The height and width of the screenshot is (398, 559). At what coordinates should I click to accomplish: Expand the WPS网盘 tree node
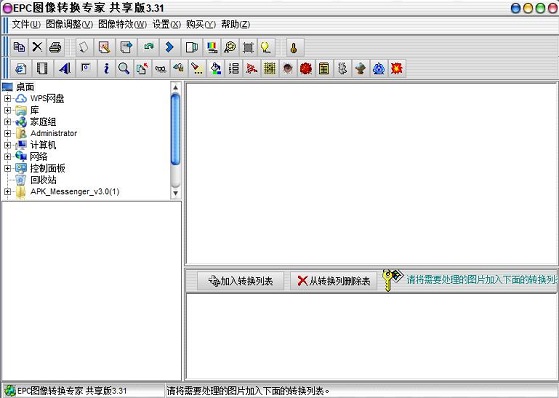coord(7,98)
